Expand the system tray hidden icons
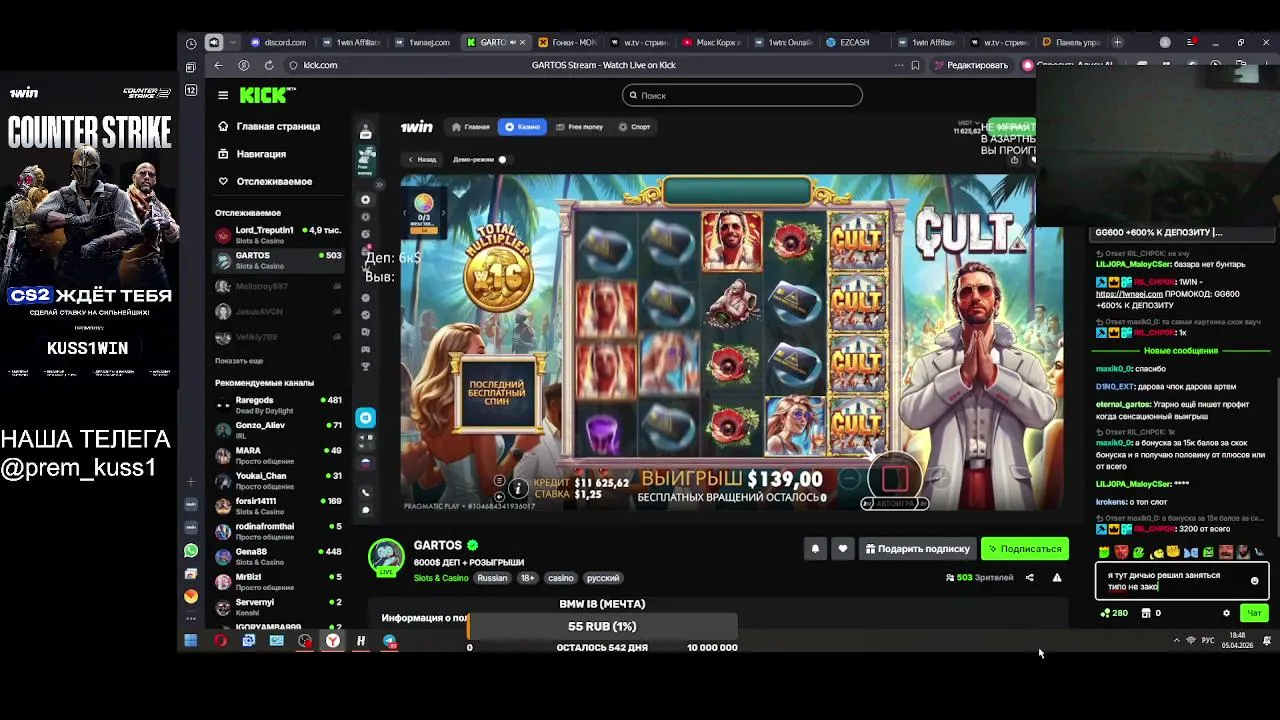This screenshot has width=1280, height=720. pyautogui.click(x=1176, y=640)
